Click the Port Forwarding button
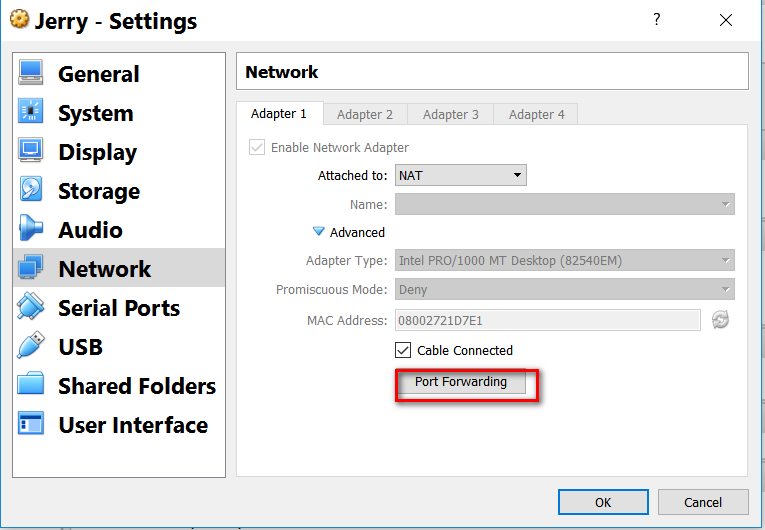Image resolution: width=765 pixels, height=530 pixels. pos(461,382)
